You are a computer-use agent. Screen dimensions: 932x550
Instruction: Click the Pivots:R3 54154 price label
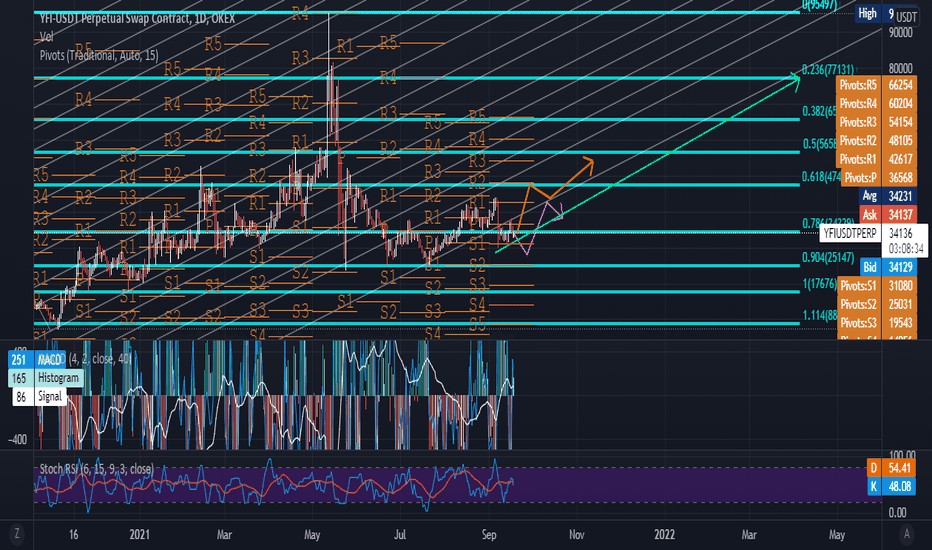coord(876,122)
